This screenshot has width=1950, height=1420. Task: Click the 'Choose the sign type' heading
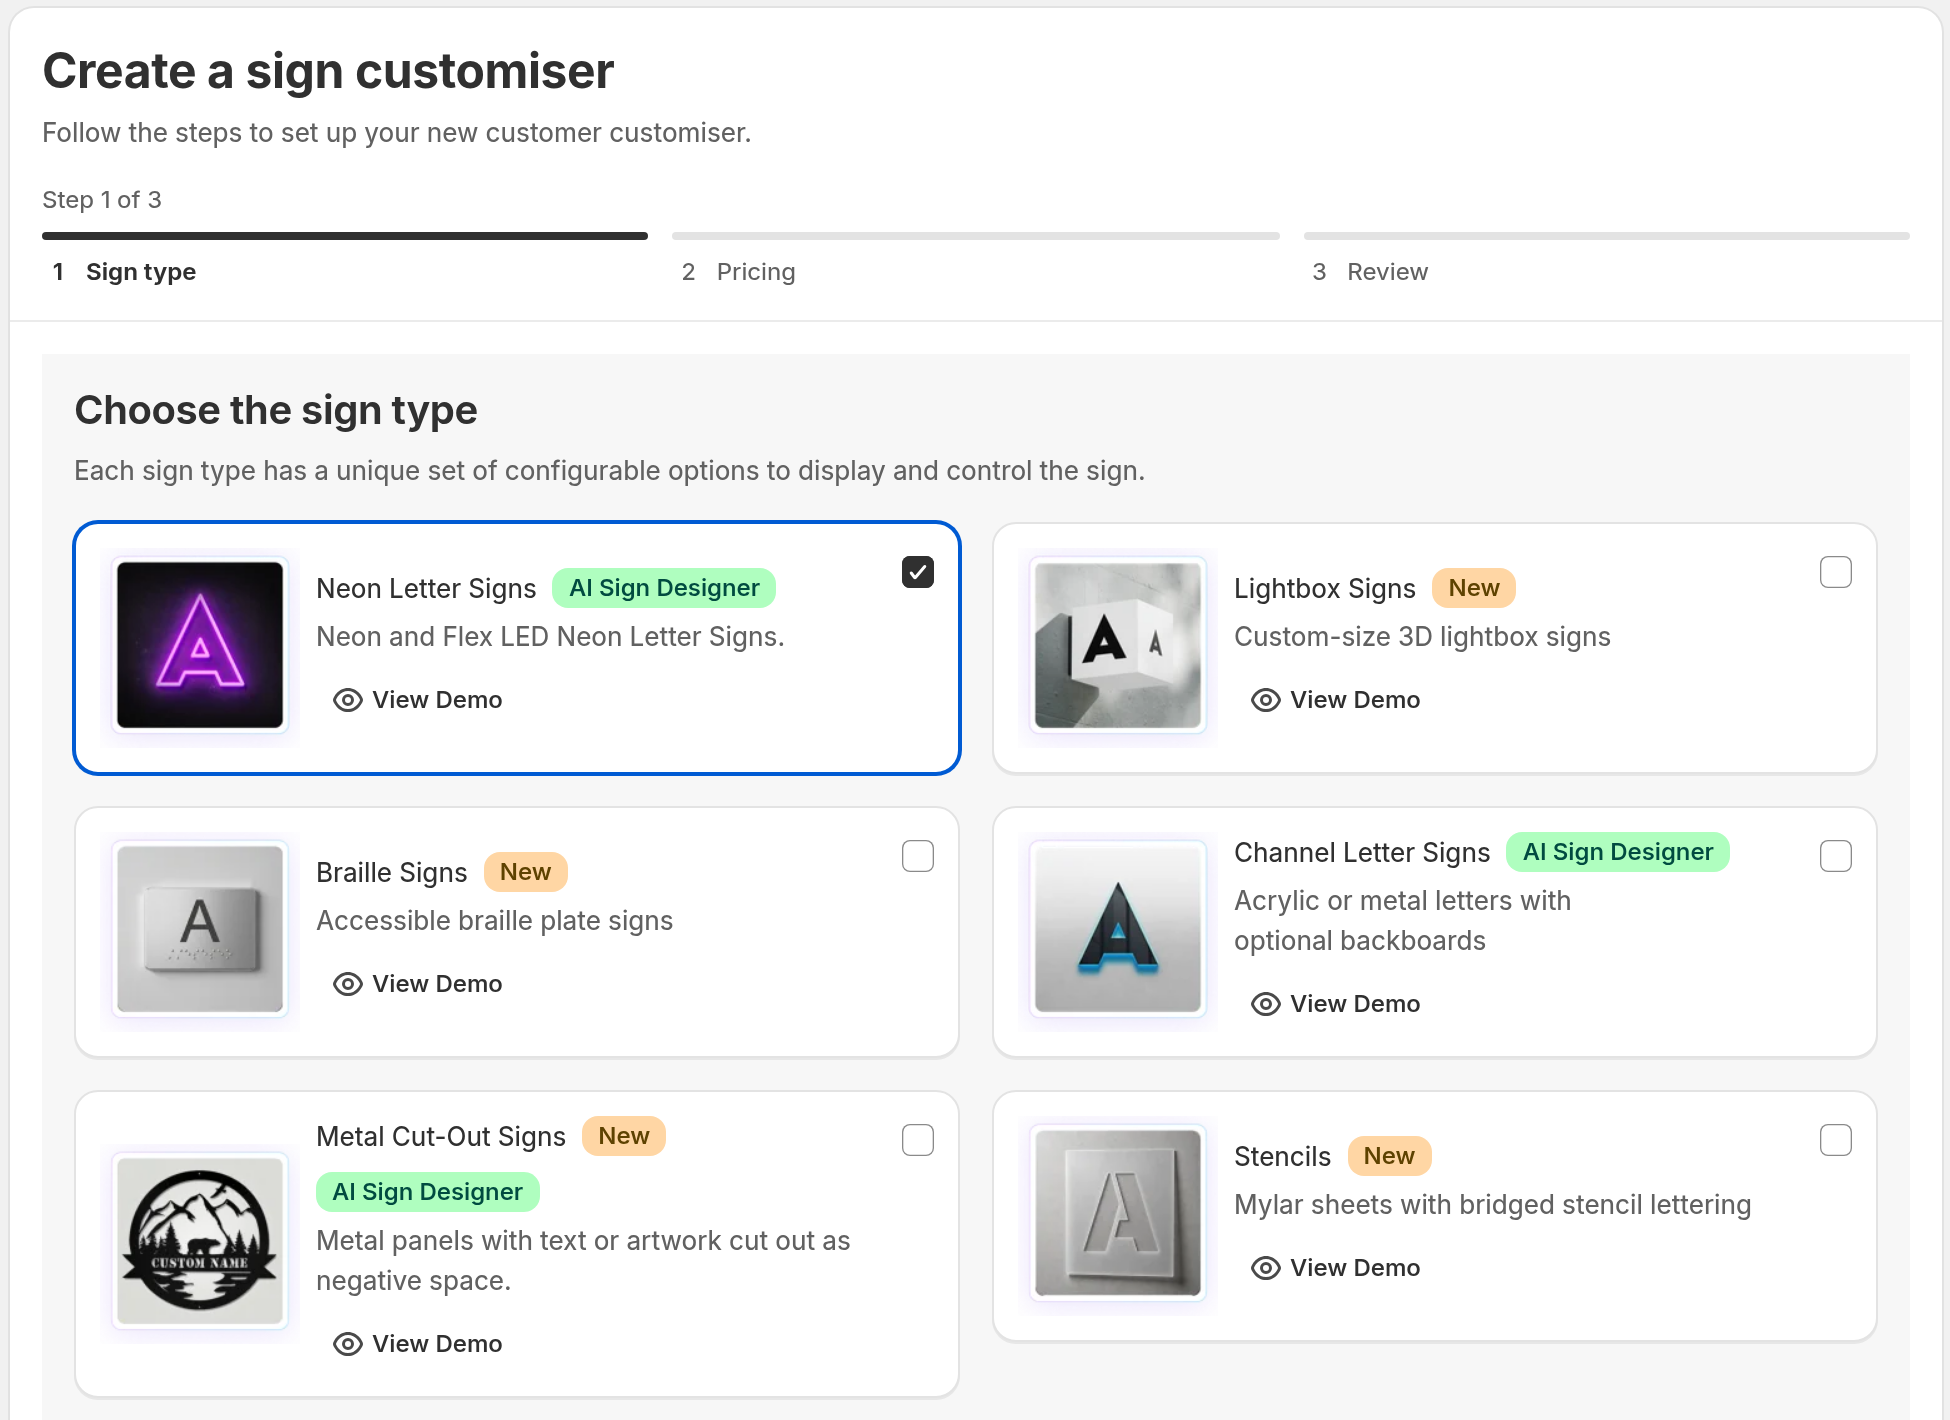pyautogui.click(x=276, y=411)
